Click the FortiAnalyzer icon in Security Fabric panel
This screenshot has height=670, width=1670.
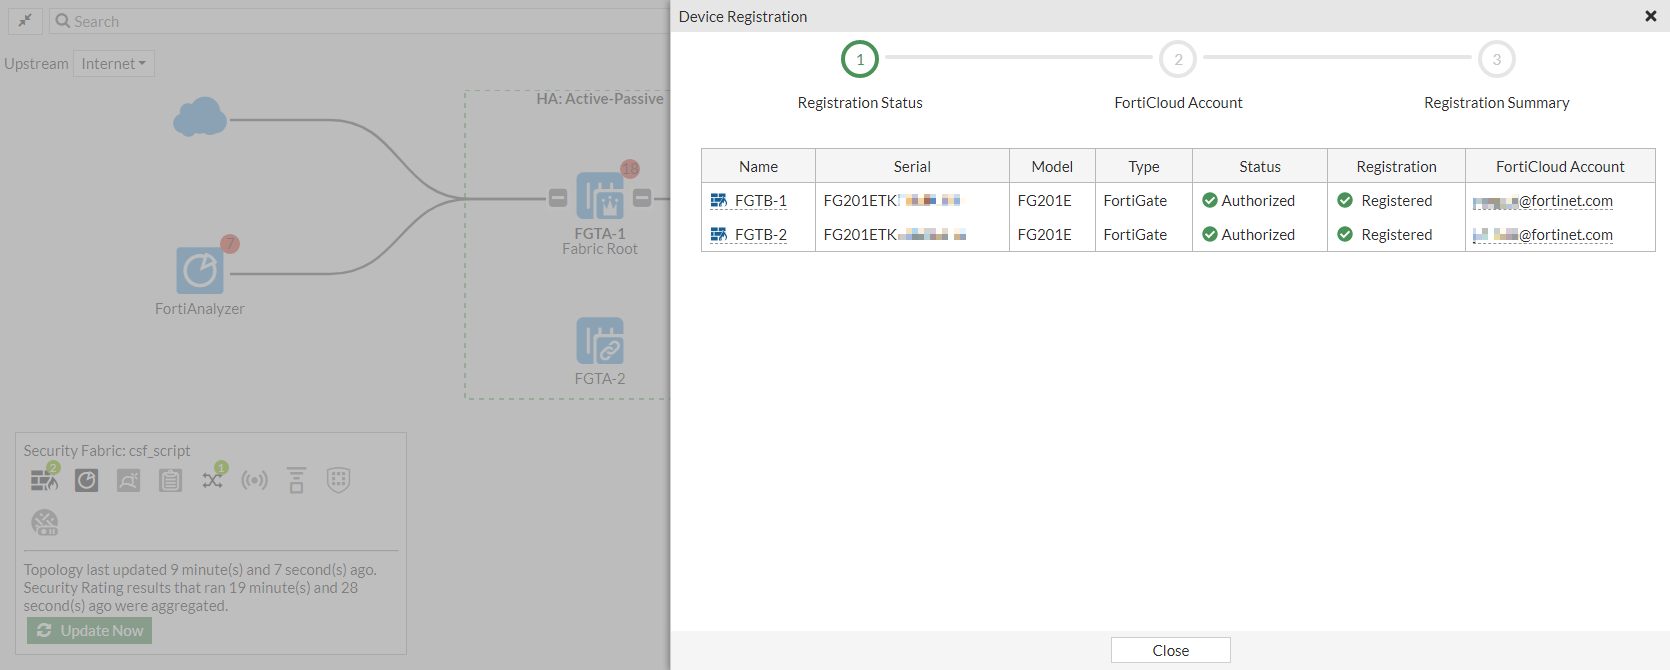[x=87, y=480]
